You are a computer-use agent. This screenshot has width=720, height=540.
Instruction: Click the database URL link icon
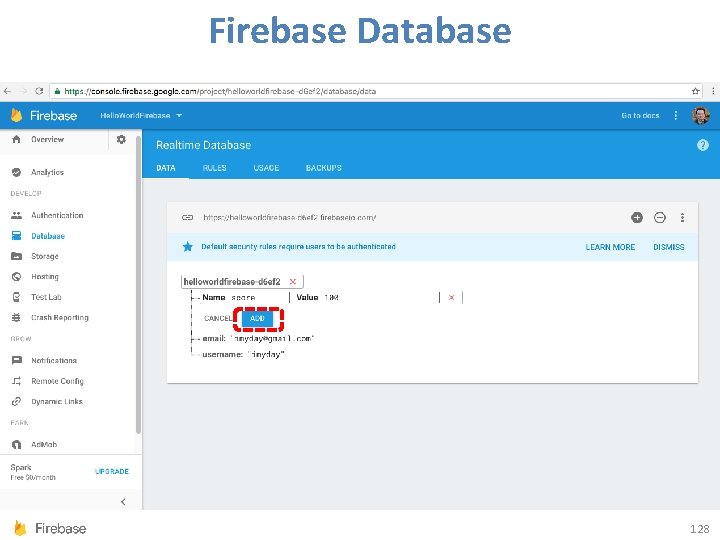(187, 217)
